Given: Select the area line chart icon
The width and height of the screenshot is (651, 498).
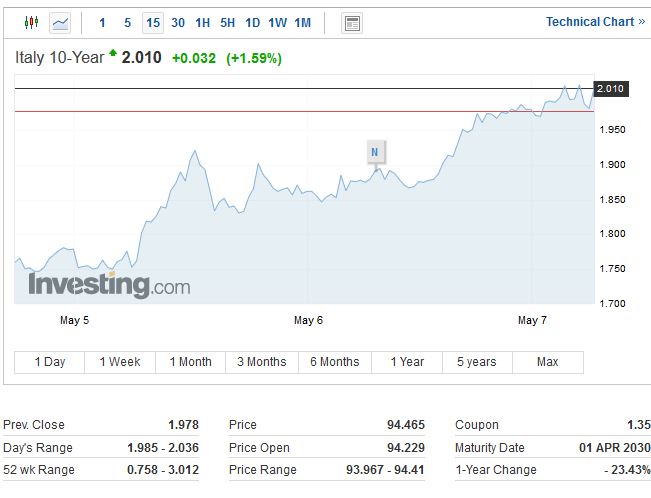Looking at the screenshot, I should point(60,22).
